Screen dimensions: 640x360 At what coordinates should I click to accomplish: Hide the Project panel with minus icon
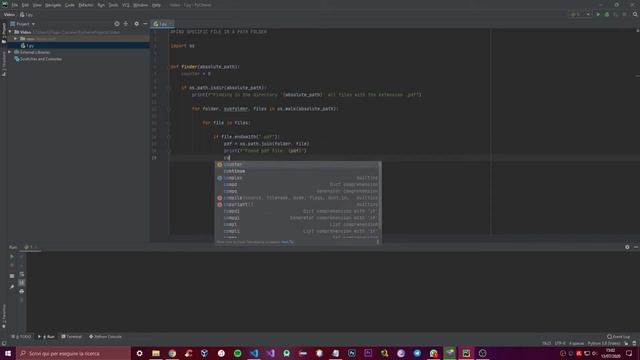pos(145,24)
